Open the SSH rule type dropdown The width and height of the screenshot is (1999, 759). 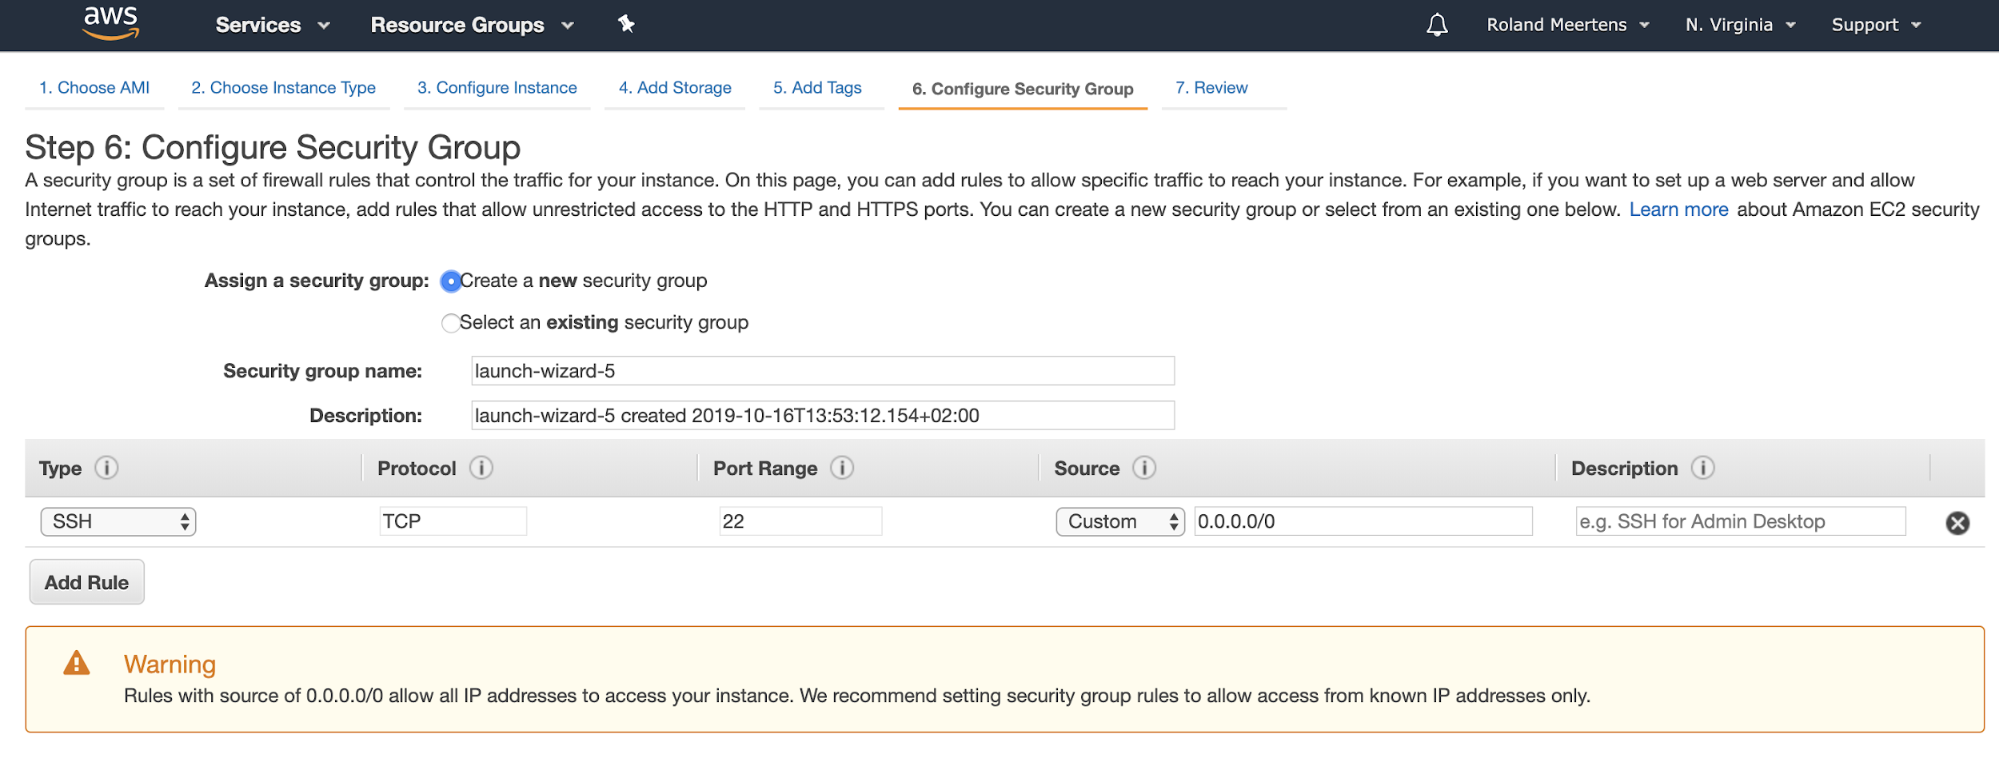pyautogui.click(x=118, y=522)
